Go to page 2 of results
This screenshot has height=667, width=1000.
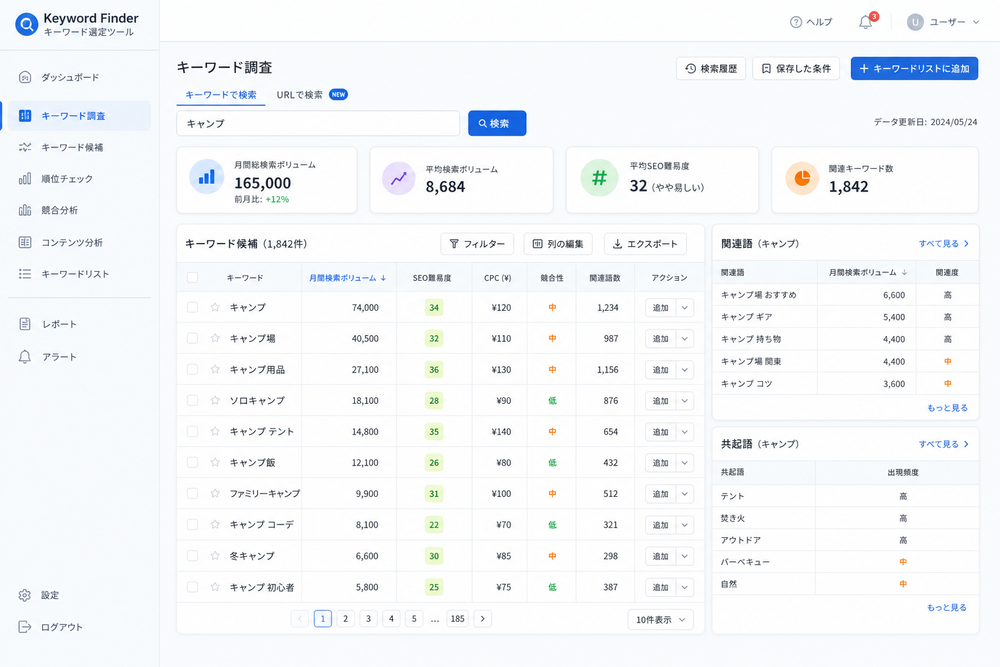[x=346, y=619]
